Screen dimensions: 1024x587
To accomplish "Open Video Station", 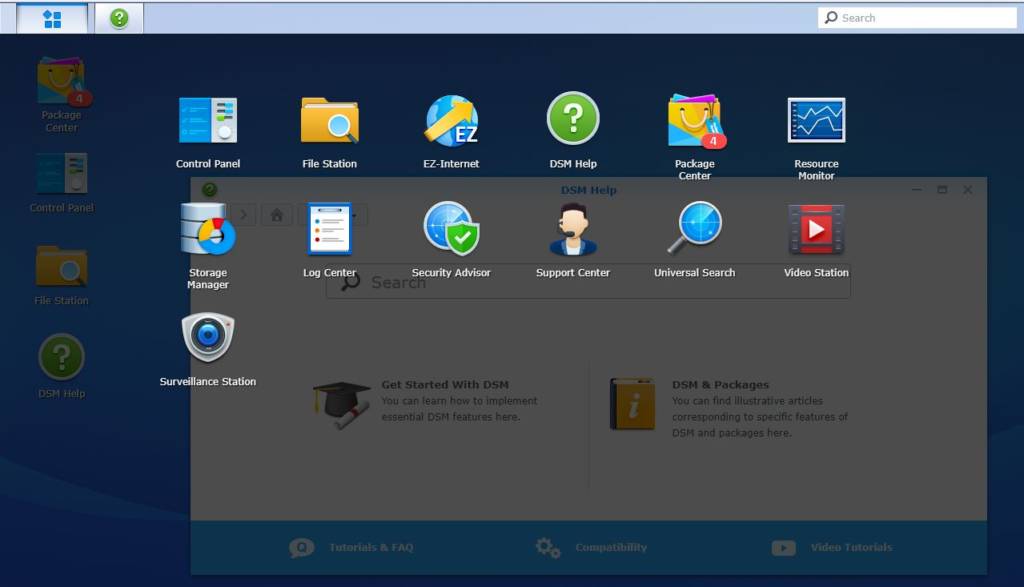I will [816, 240].
